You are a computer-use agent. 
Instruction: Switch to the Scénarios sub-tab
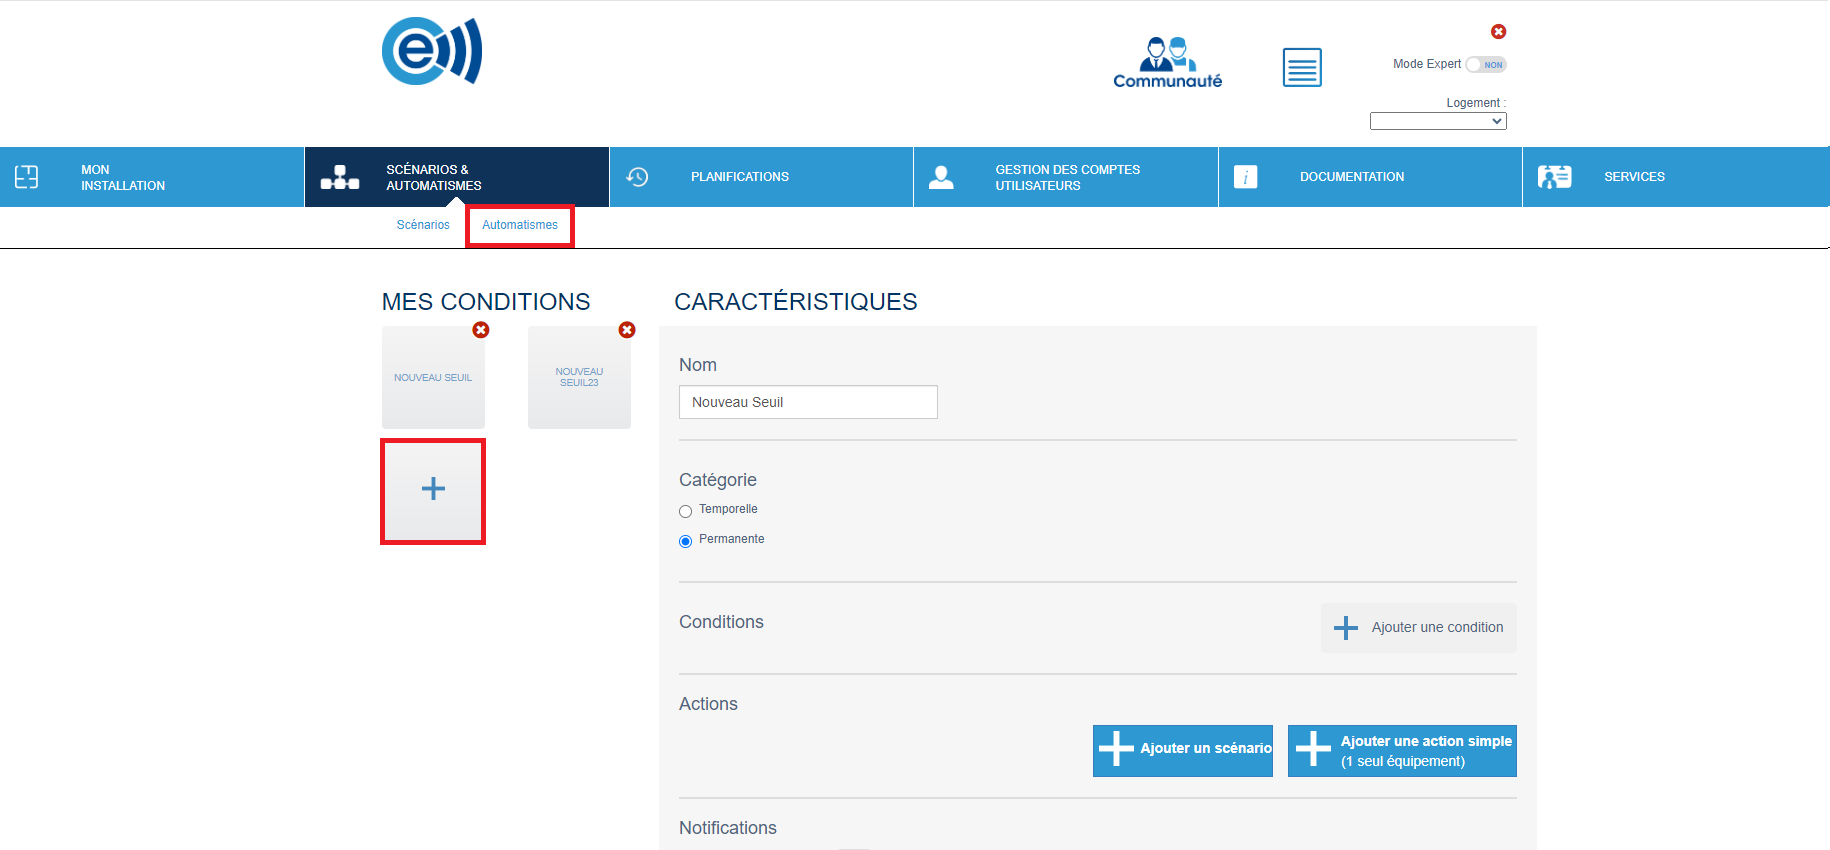pyautogui.click(x=423, y=225)
